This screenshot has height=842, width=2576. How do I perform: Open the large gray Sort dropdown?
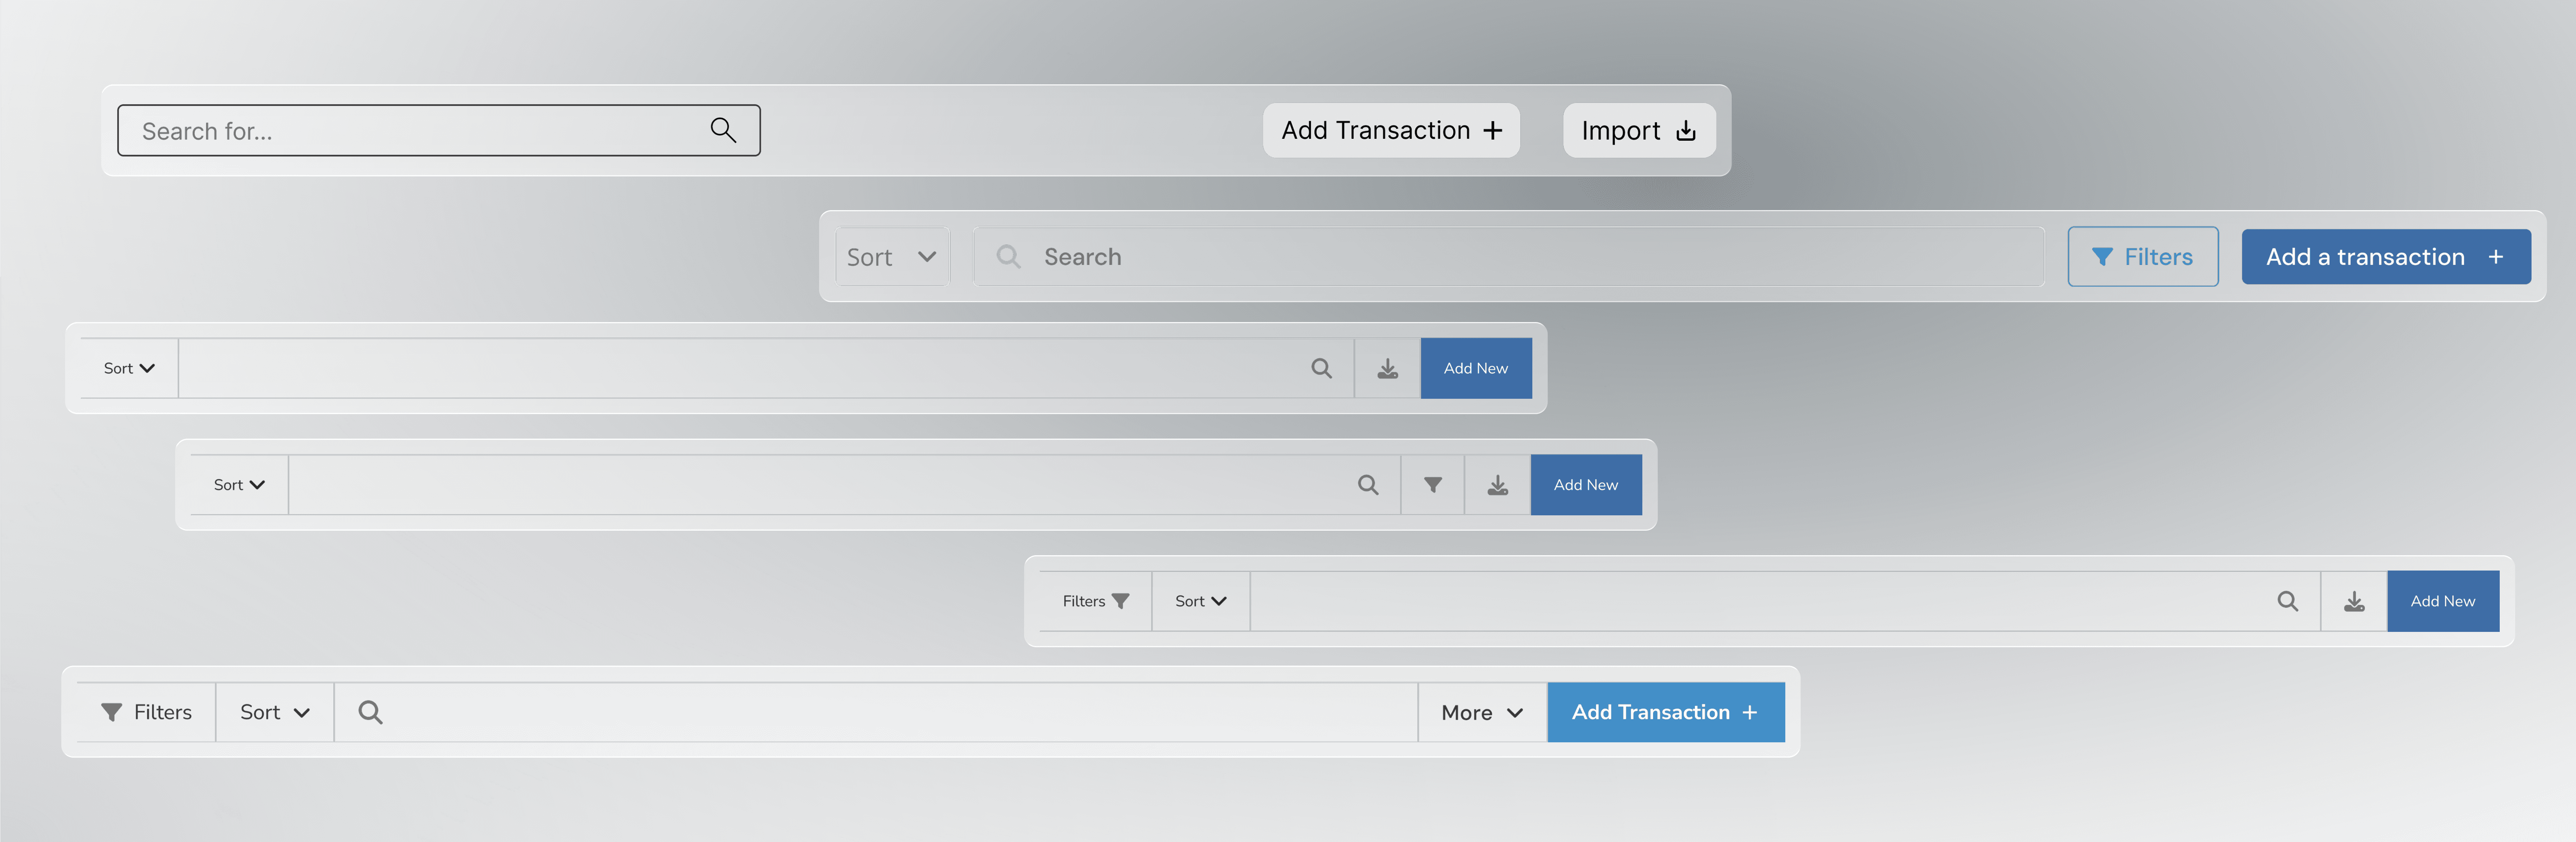coord(891,257)
